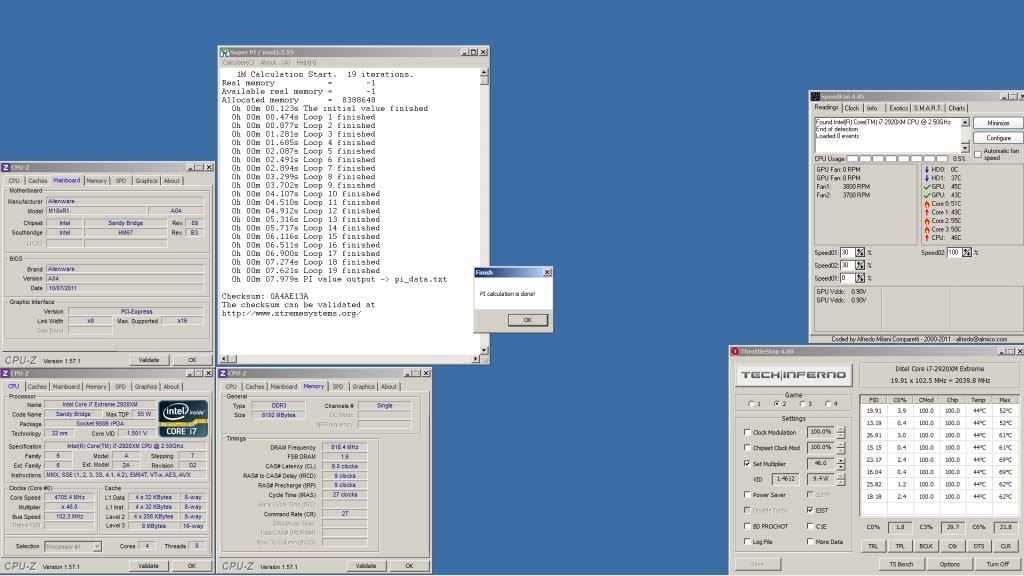
Task: Click the HD0 temperature down-arrow icon in SpeedFan
Action: pos(927,170)
